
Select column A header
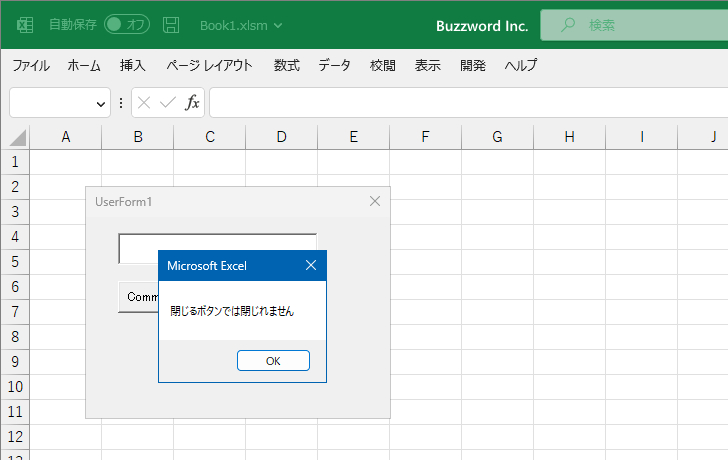(x=65, y=137)
